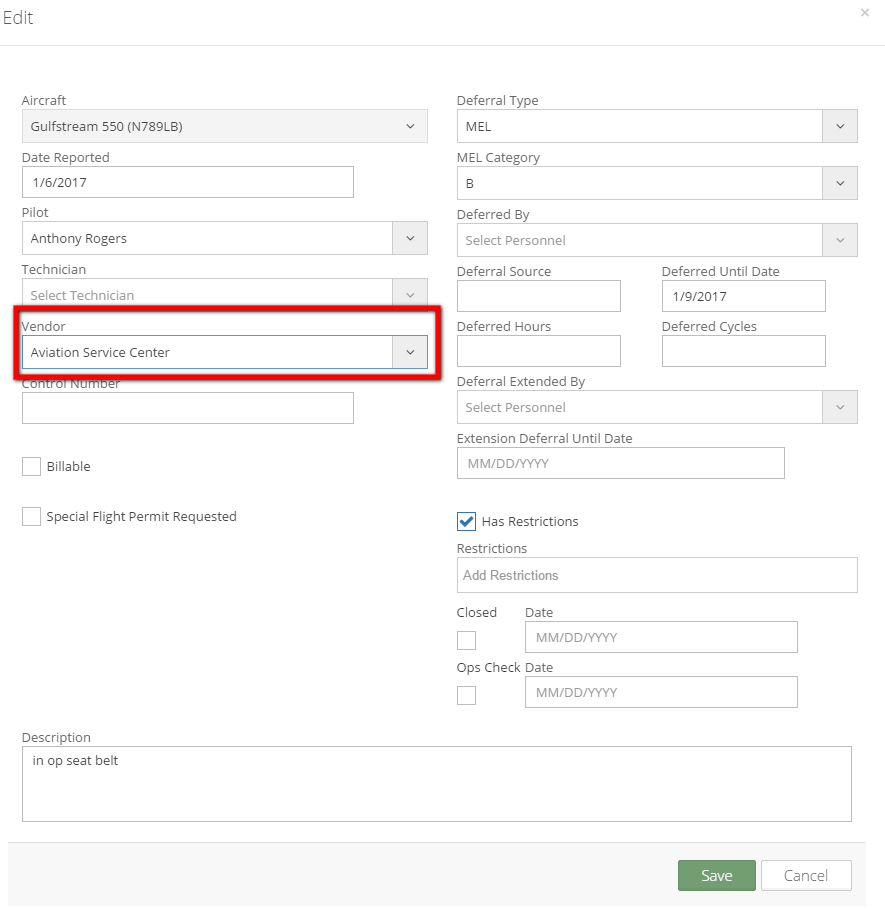This screenshot has height=909, width=885.
Task: Open the Deferred By personnel dropdown
Action: (x=657, y=241)
